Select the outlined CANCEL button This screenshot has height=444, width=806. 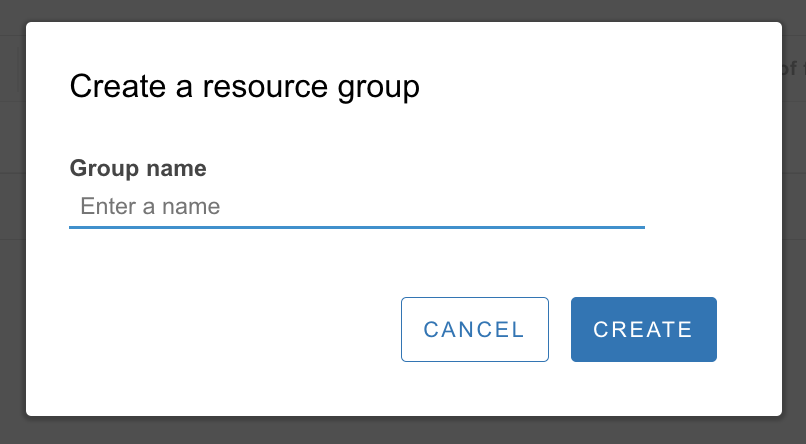coord(474,329)
